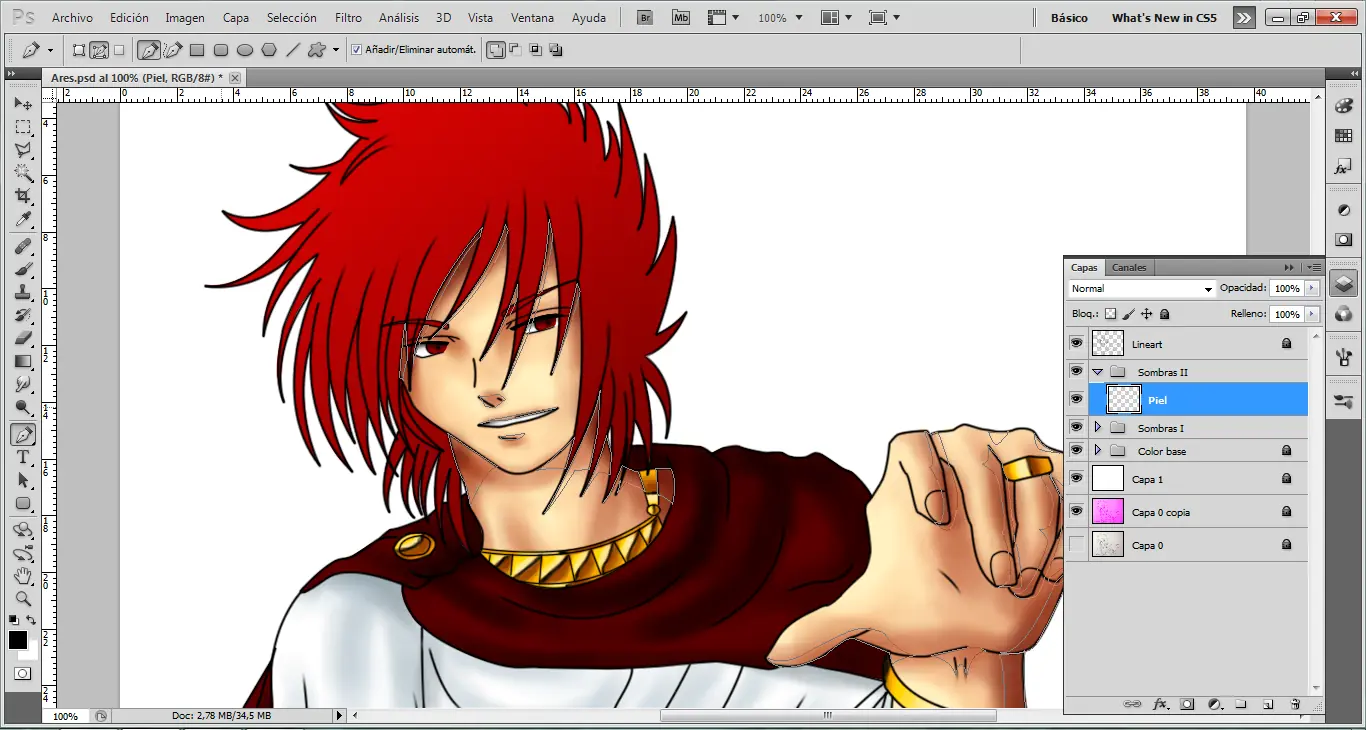Choose the Freeform Pen option

pos(172,50)
